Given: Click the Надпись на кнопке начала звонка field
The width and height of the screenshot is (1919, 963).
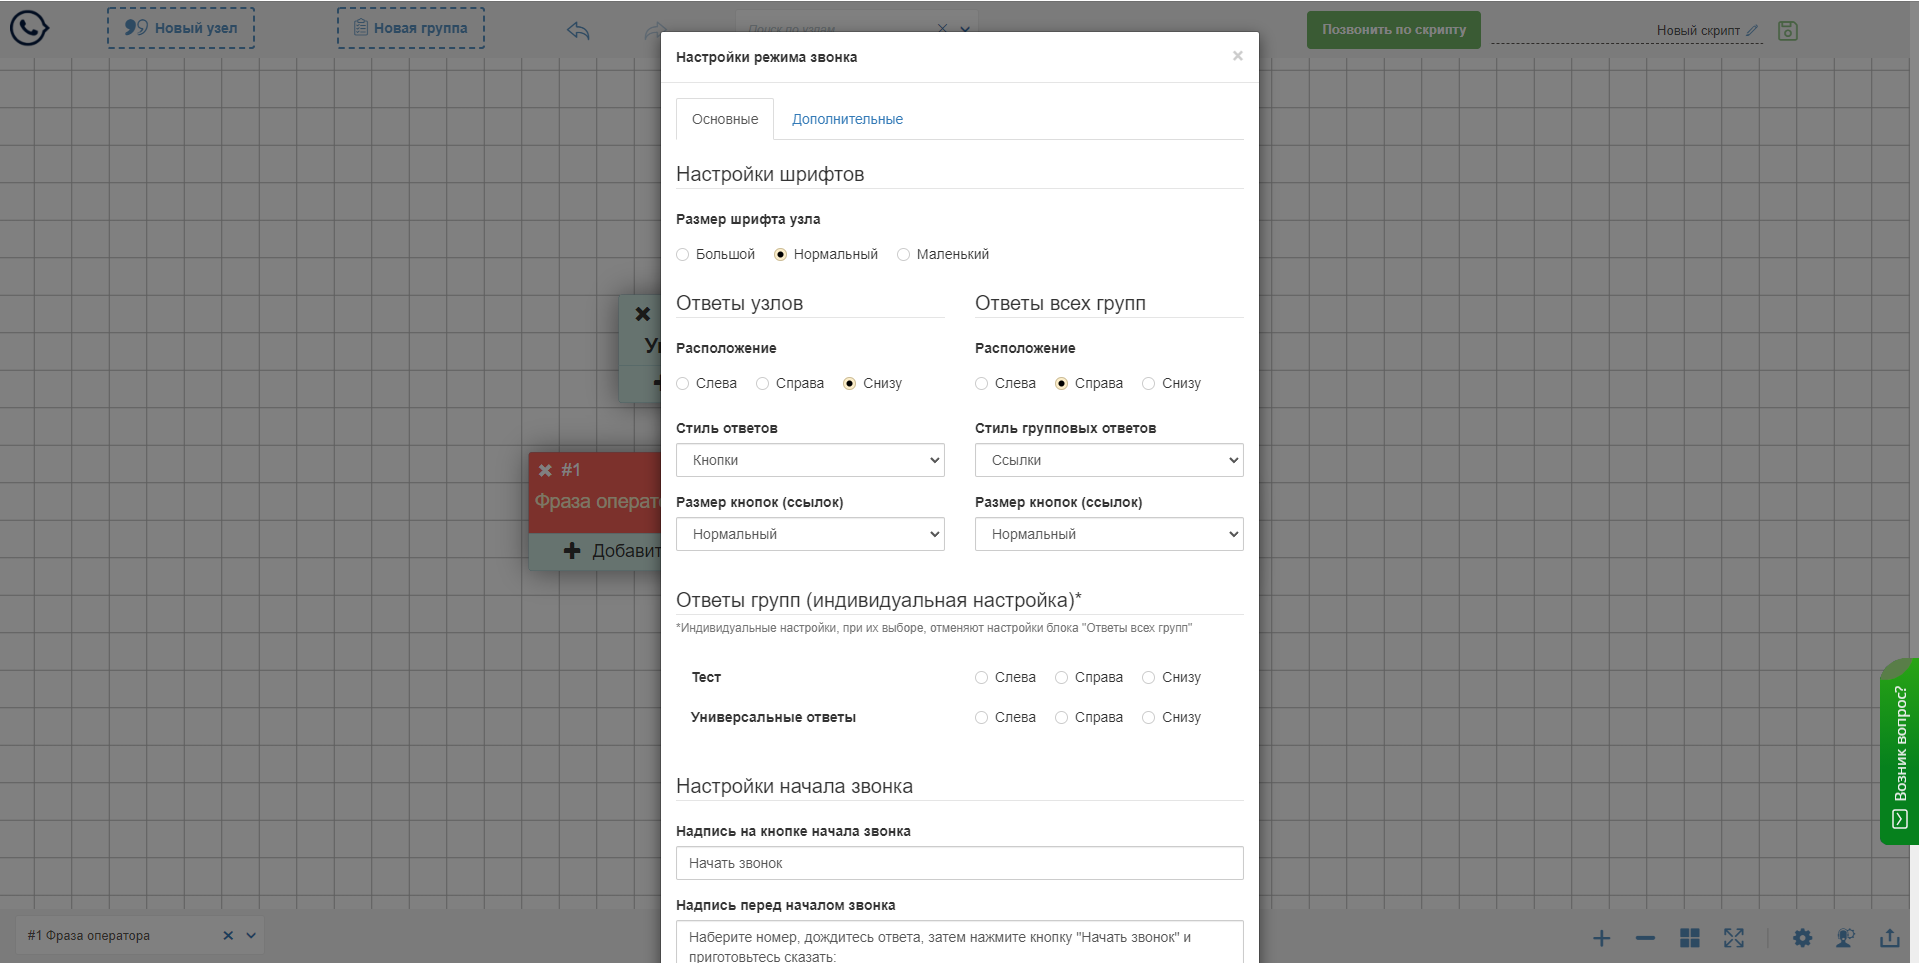Looking at the screenshot, I should 959,863.
